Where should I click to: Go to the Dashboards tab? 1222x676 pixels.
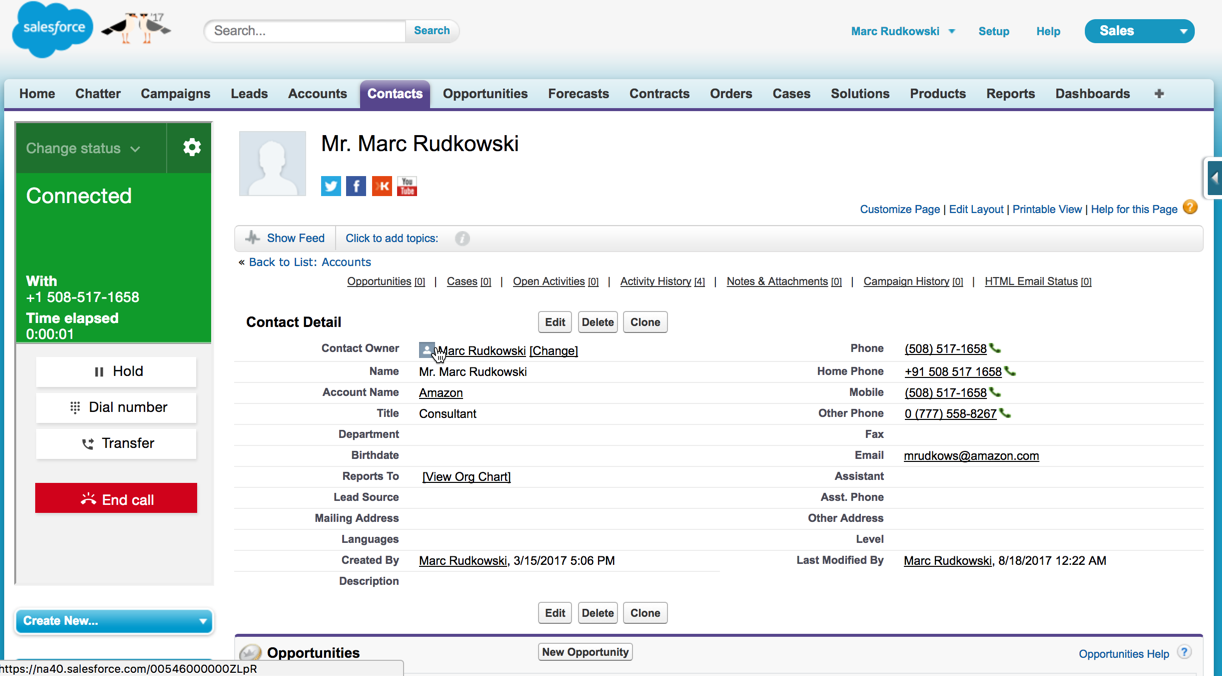(x=1092, y=94)
